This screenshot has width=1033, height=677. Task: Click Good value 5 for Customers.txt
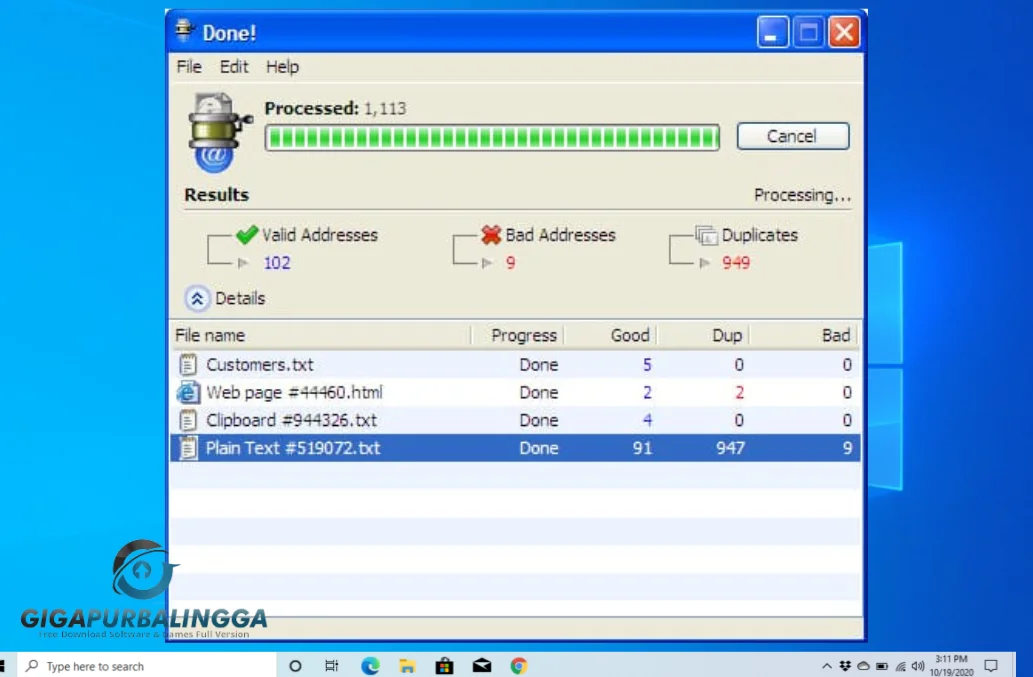pos(647,365)
